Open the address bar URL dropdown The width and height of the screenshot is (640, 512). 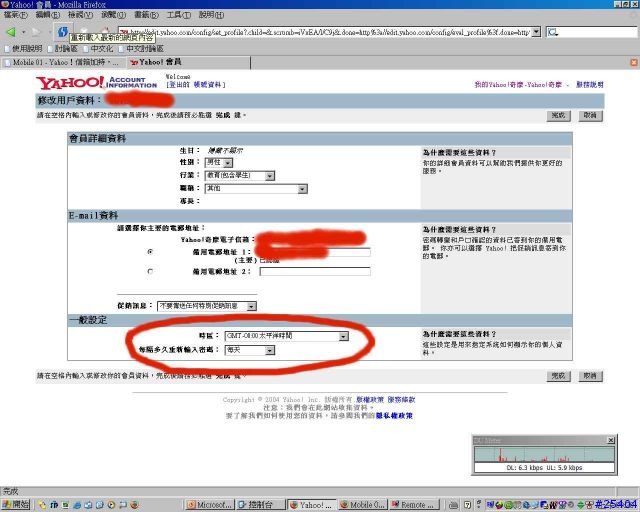click(536, 31)
